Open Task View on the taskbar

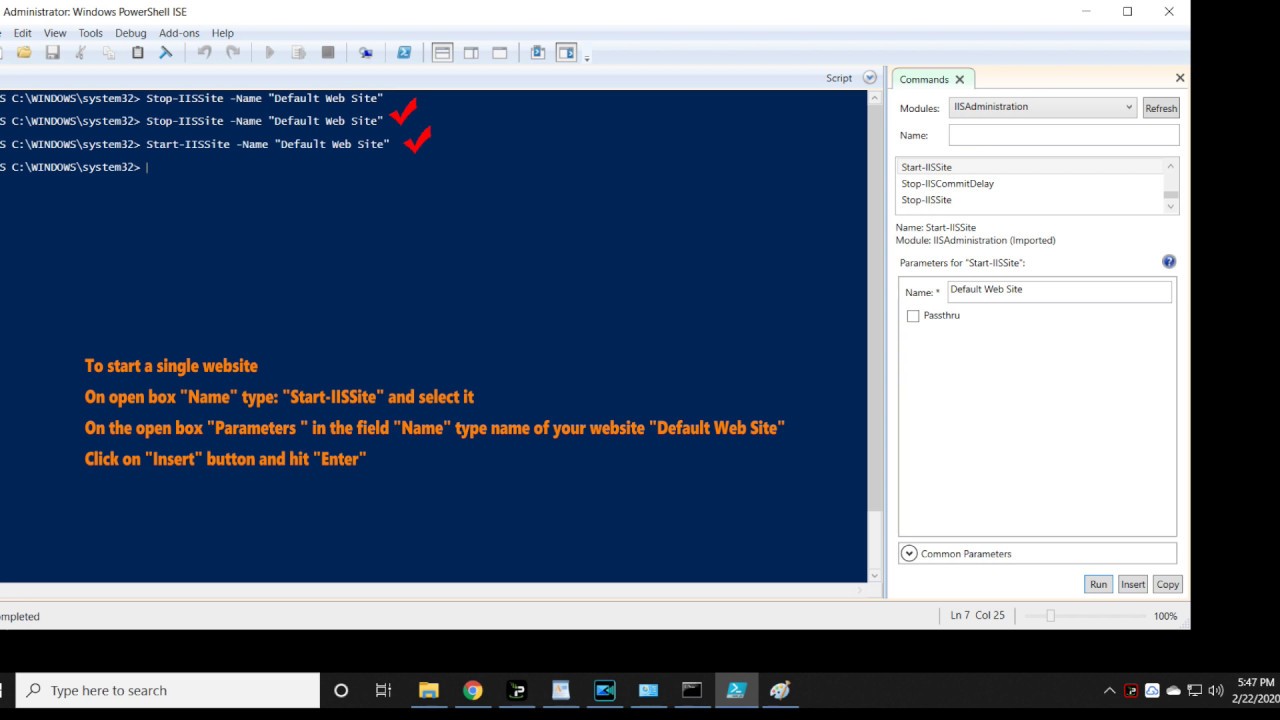click(383, 690)
